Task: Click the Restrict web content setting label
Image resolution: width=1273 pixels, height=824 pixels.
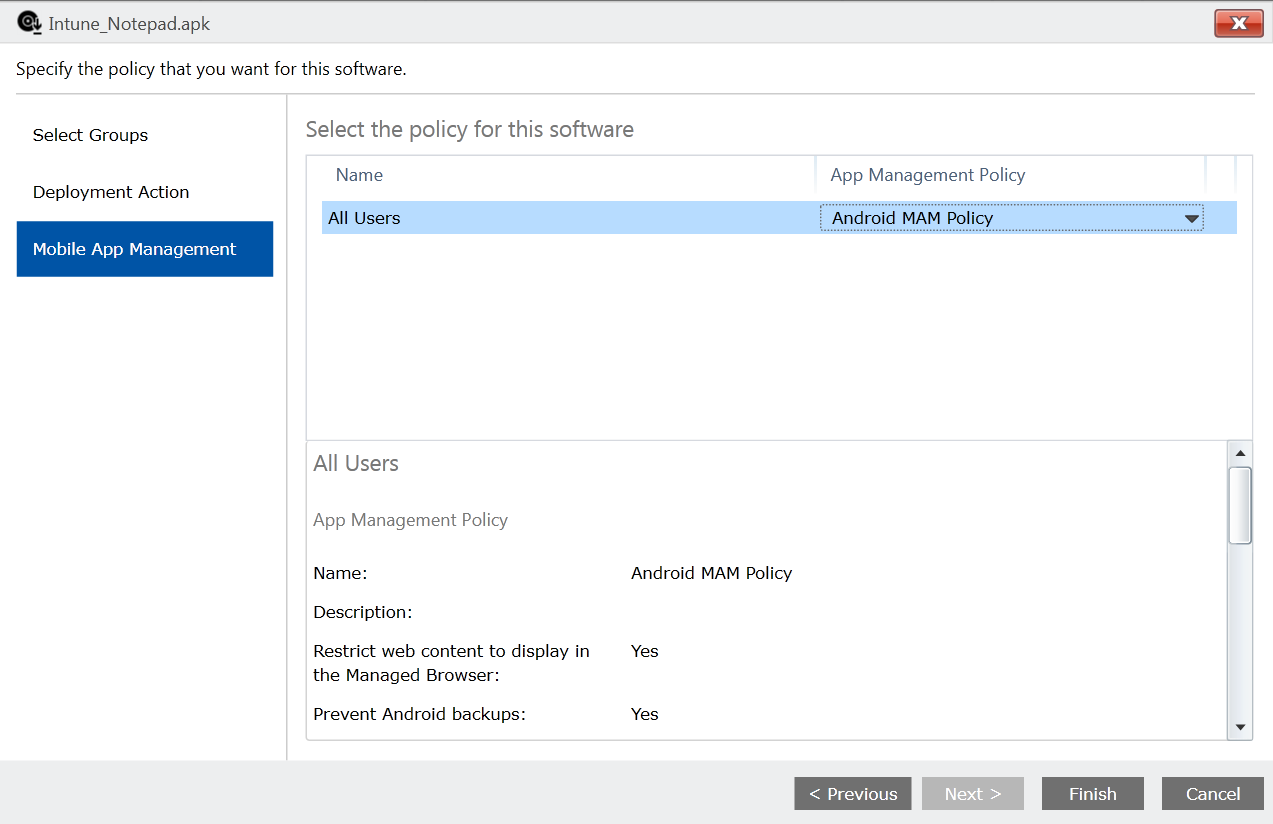Action: tap(451, 663)
